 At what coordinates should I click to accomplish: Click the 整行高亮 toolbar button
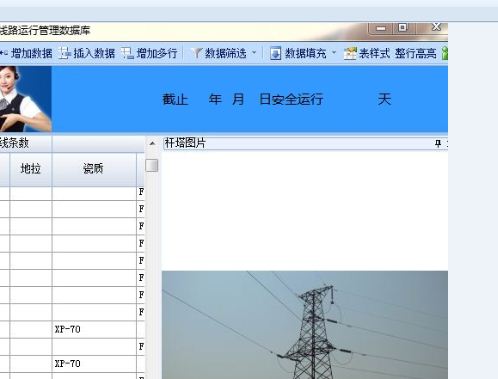click(415, 53)
